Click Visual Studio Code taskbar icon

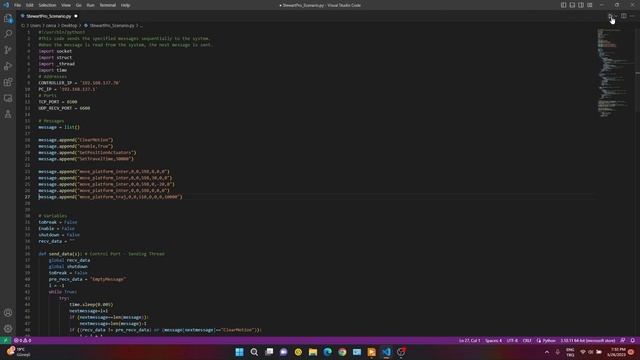(x=387, y=352)
